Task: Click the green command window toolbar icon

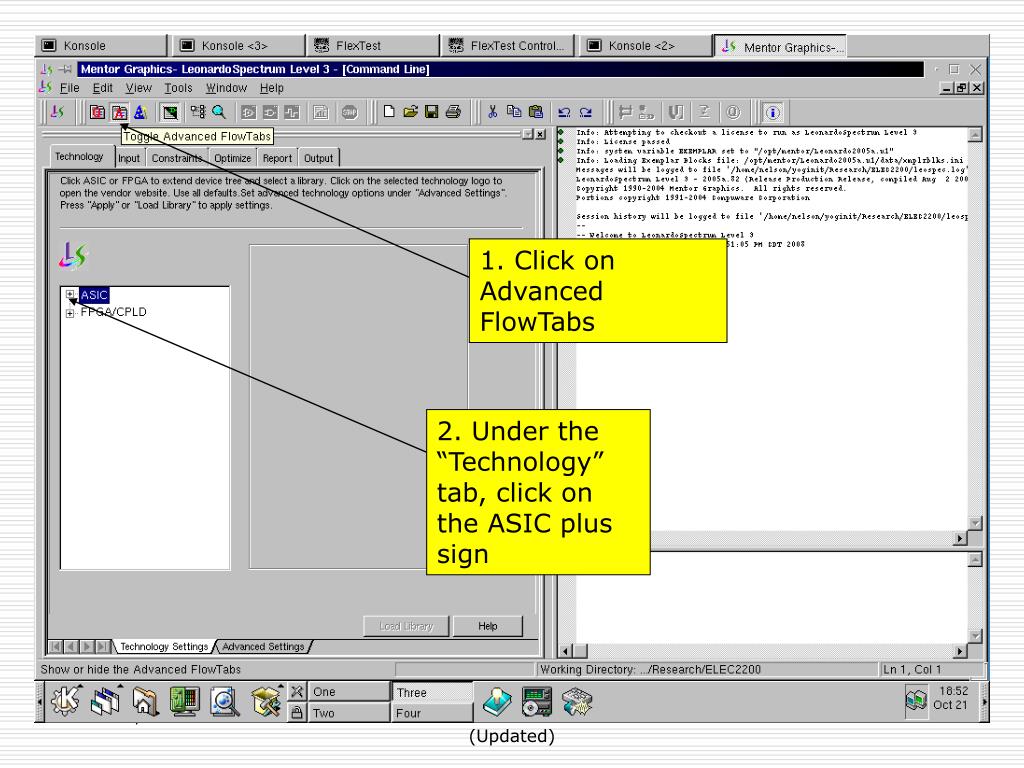Action: (170, 112)
